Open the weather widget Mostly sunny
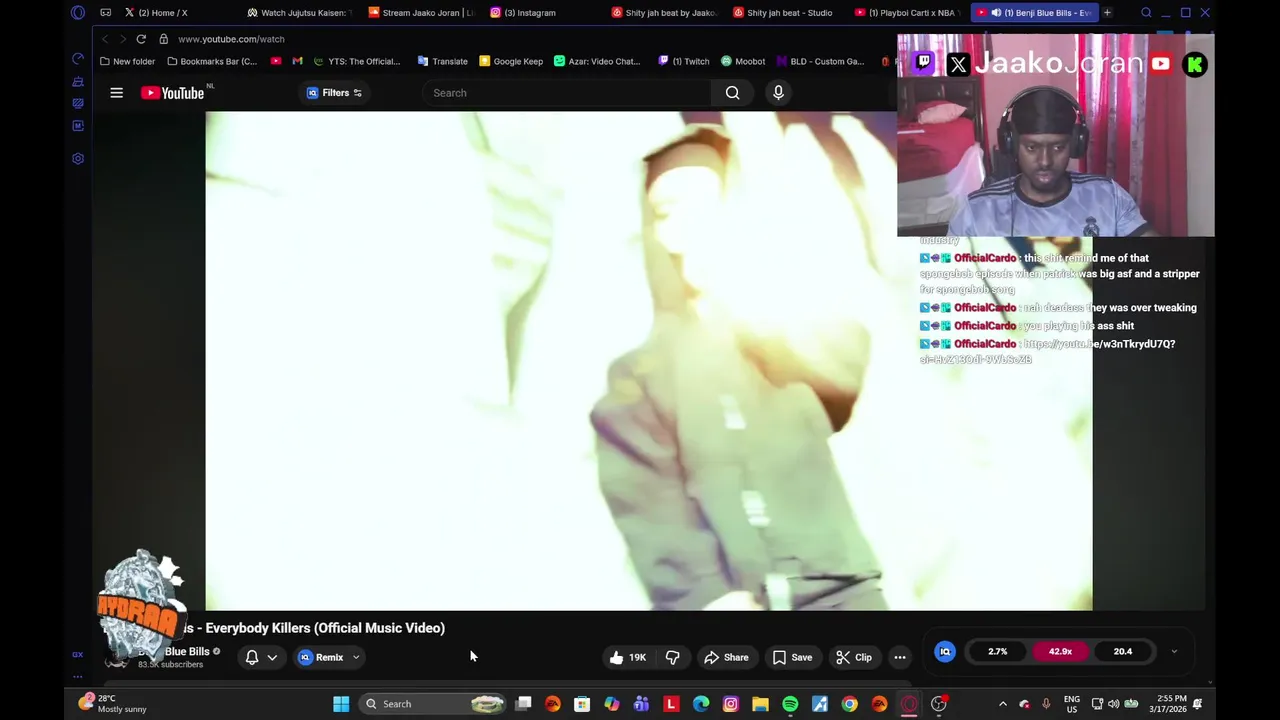The height and width of the screenshot is (720, 1280). point(113,704)
